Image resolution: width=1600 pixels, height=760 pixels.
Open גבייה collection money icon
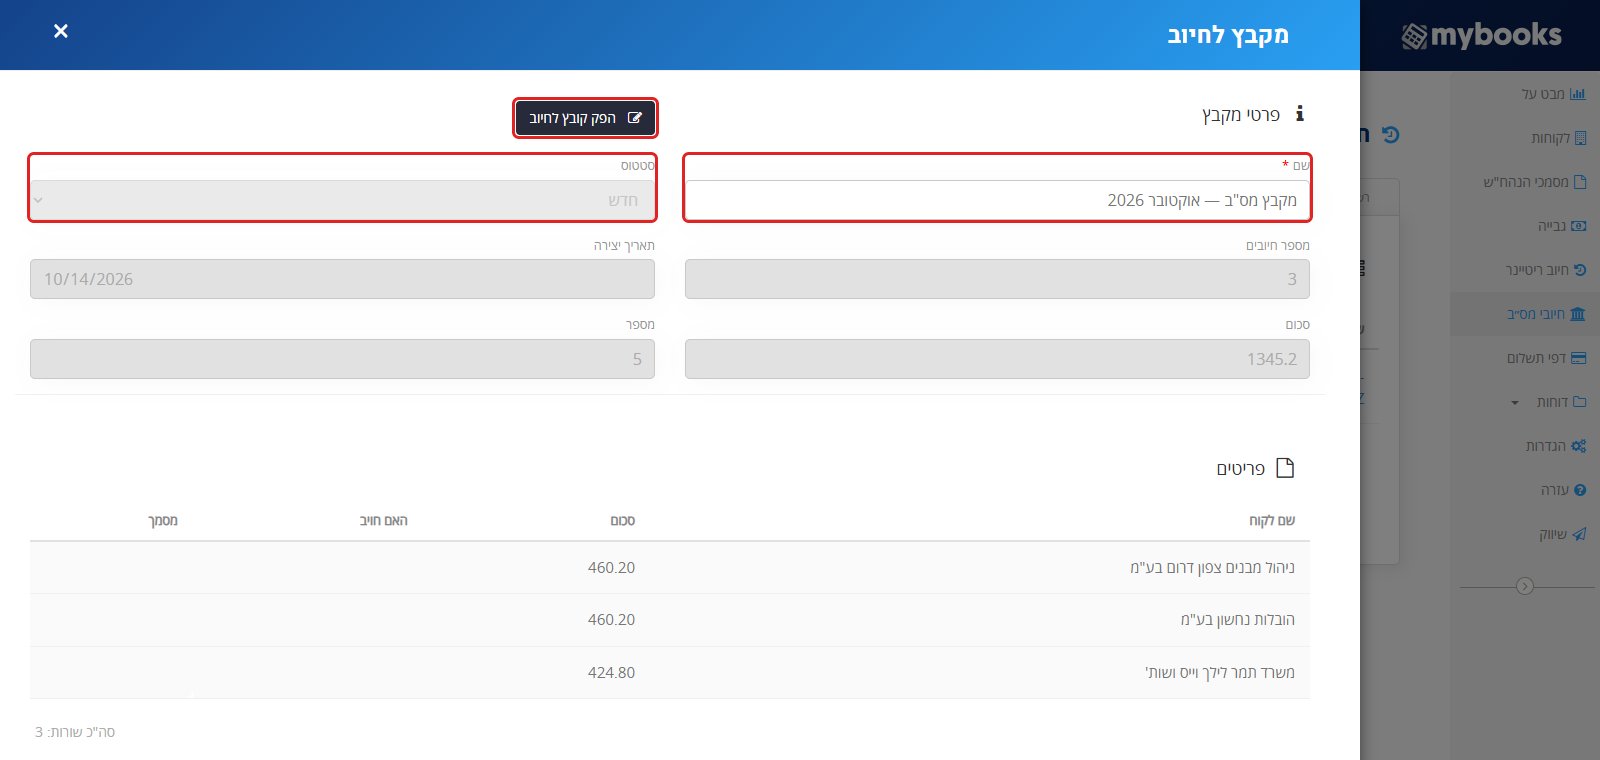1579,226
